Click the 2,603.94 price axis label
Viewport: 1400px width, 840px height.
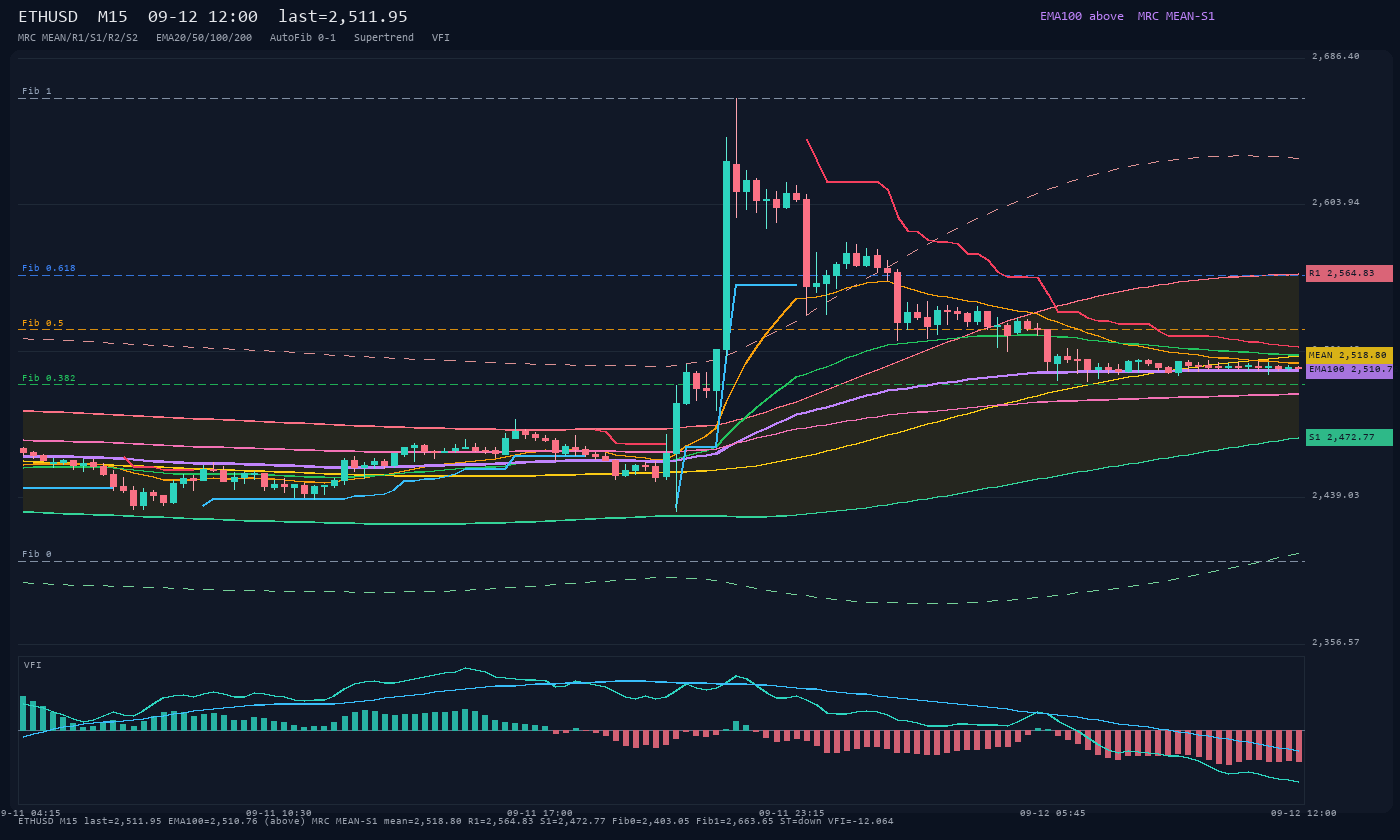(x=1336, y=202)
